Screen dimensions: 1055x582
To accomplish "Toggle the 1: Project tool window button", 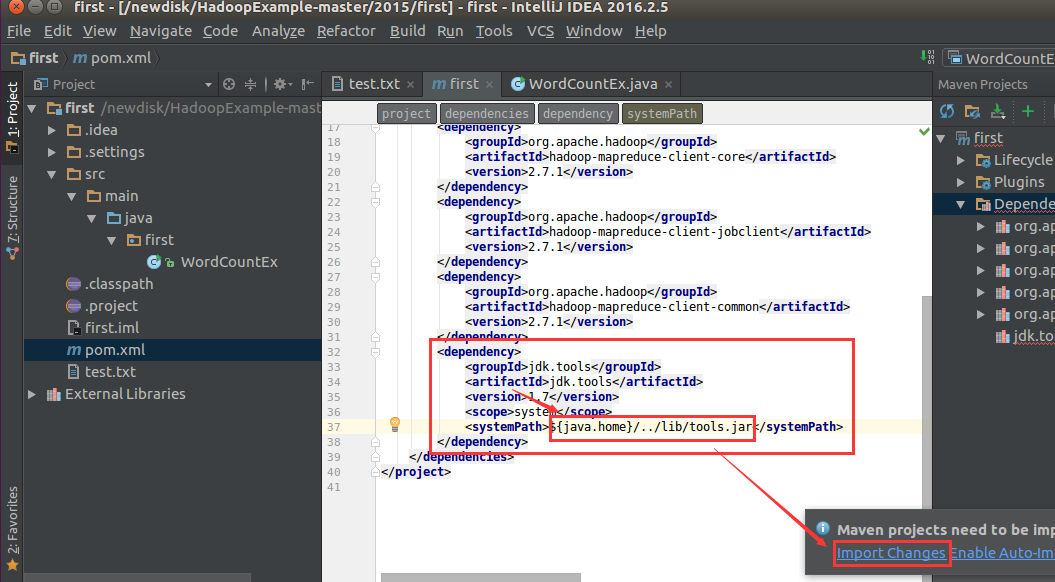I will [x=12, y=116].
